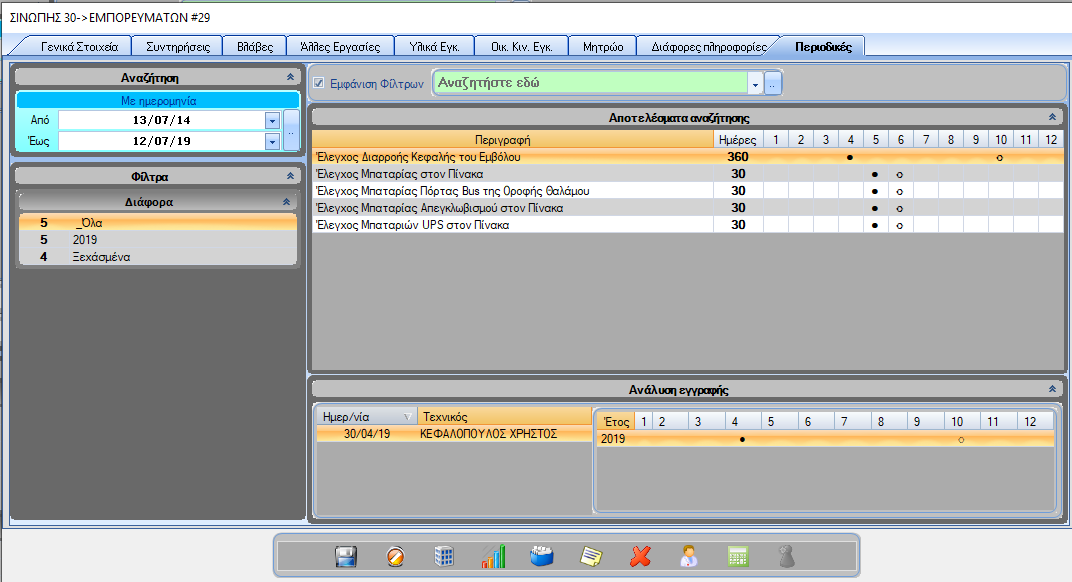Open the blue building grid icon
The image size is (1072, 582).
(x=444, y=556)
